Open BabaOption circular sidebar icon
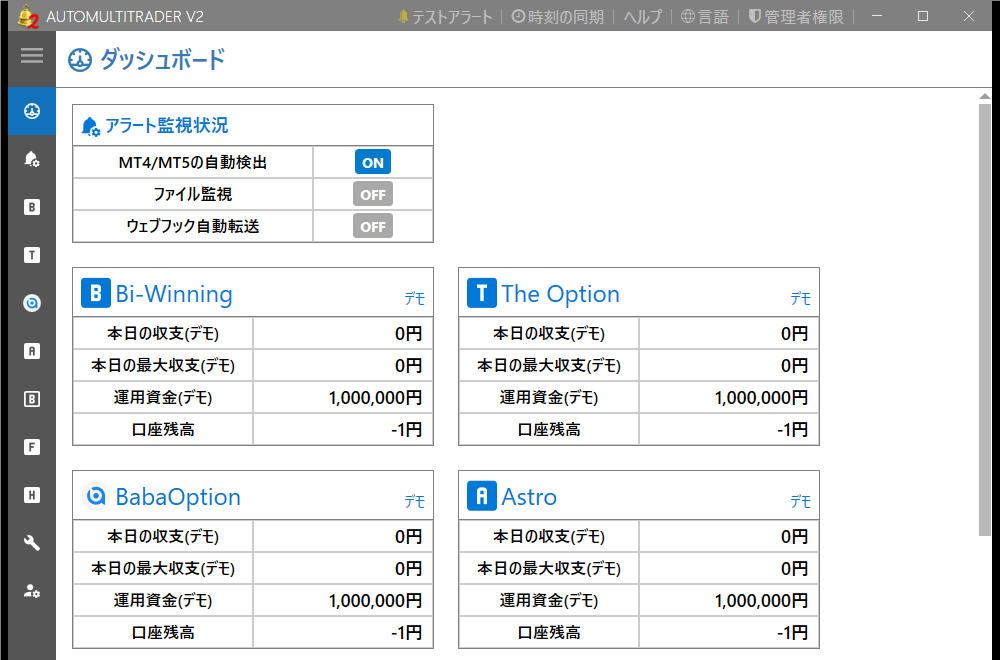Viewport: 1000px width, 660px height. [x=32, y=303]
